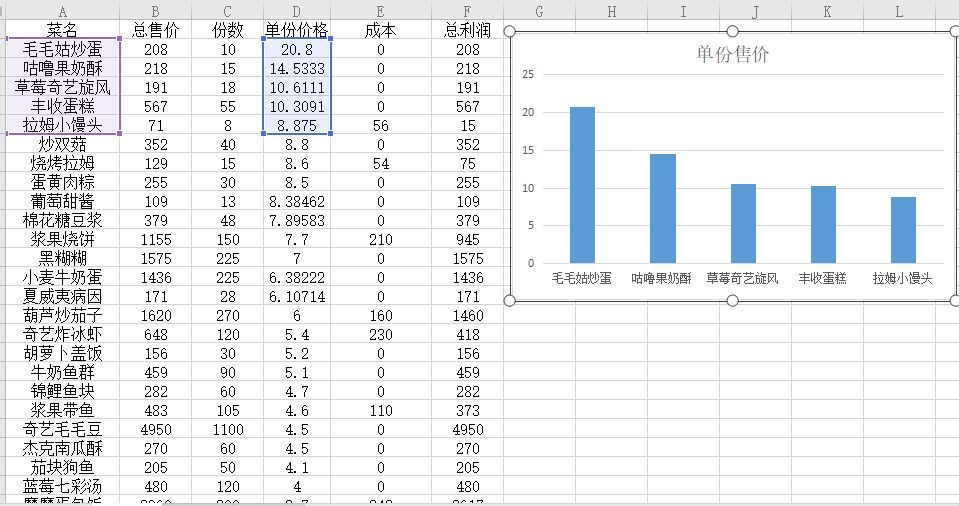Click chart axis label 毛毛姑炒蛋

click(x=582, y=278)
